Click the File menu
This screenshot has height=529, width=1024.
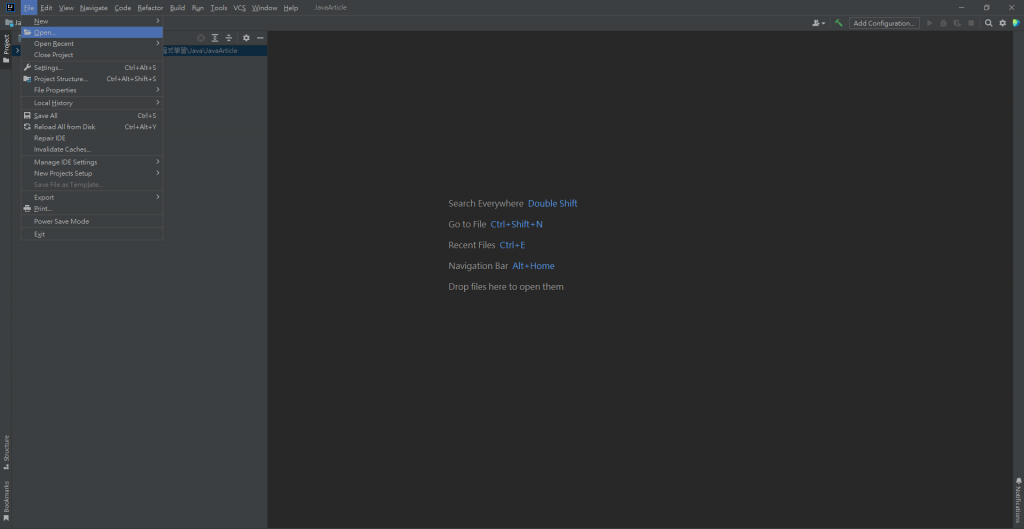pyautogui.click(x=29, y=8)
